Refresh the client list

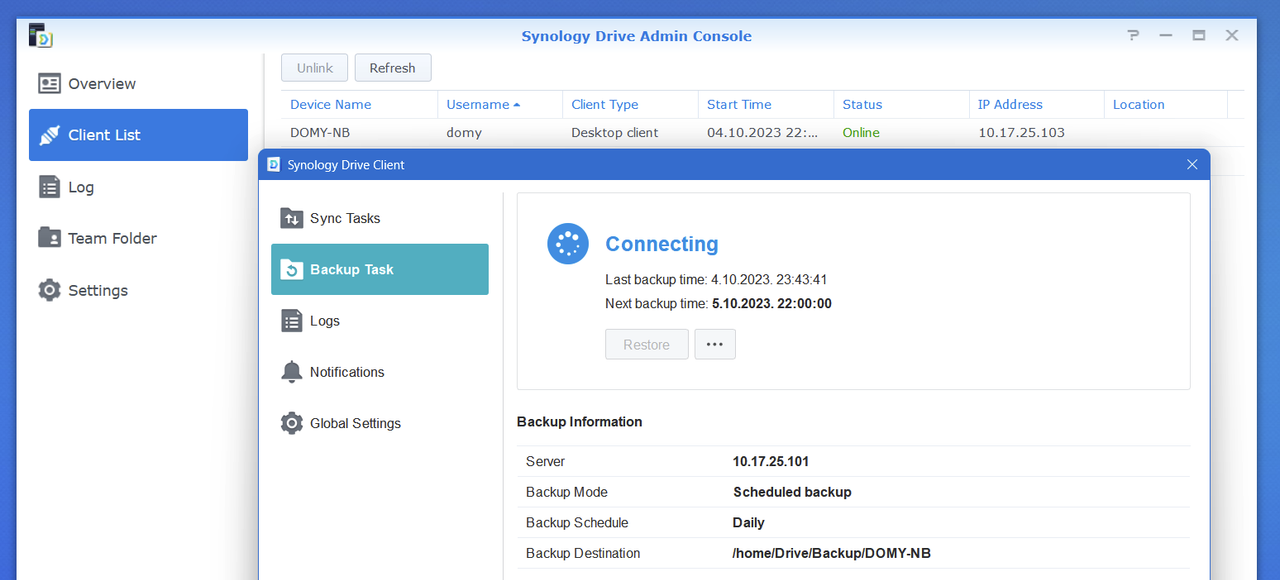(392, 68)
